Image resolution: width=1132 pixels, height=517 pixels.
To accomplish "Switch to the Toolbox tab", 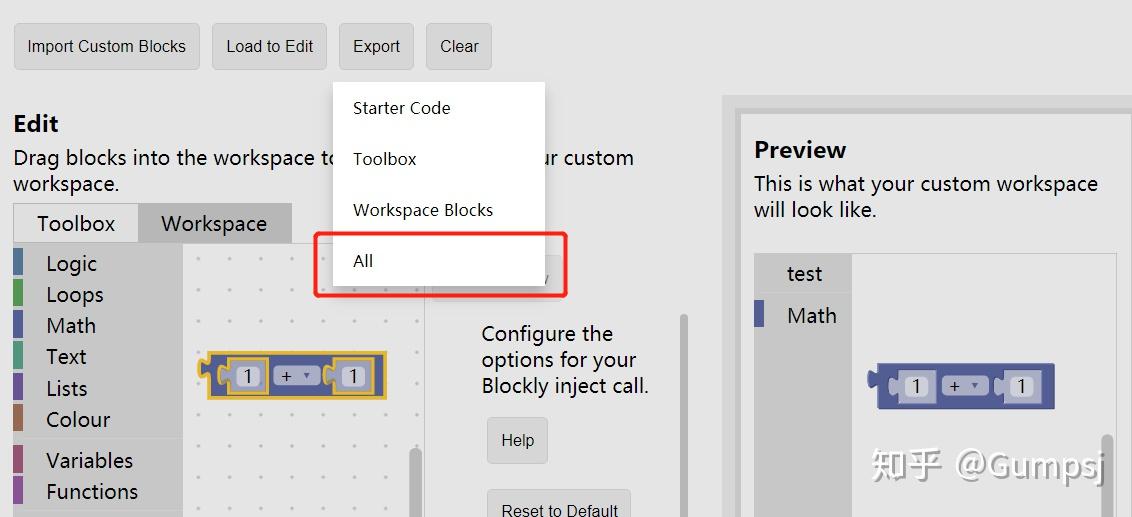I will click(x=76, y=224).
